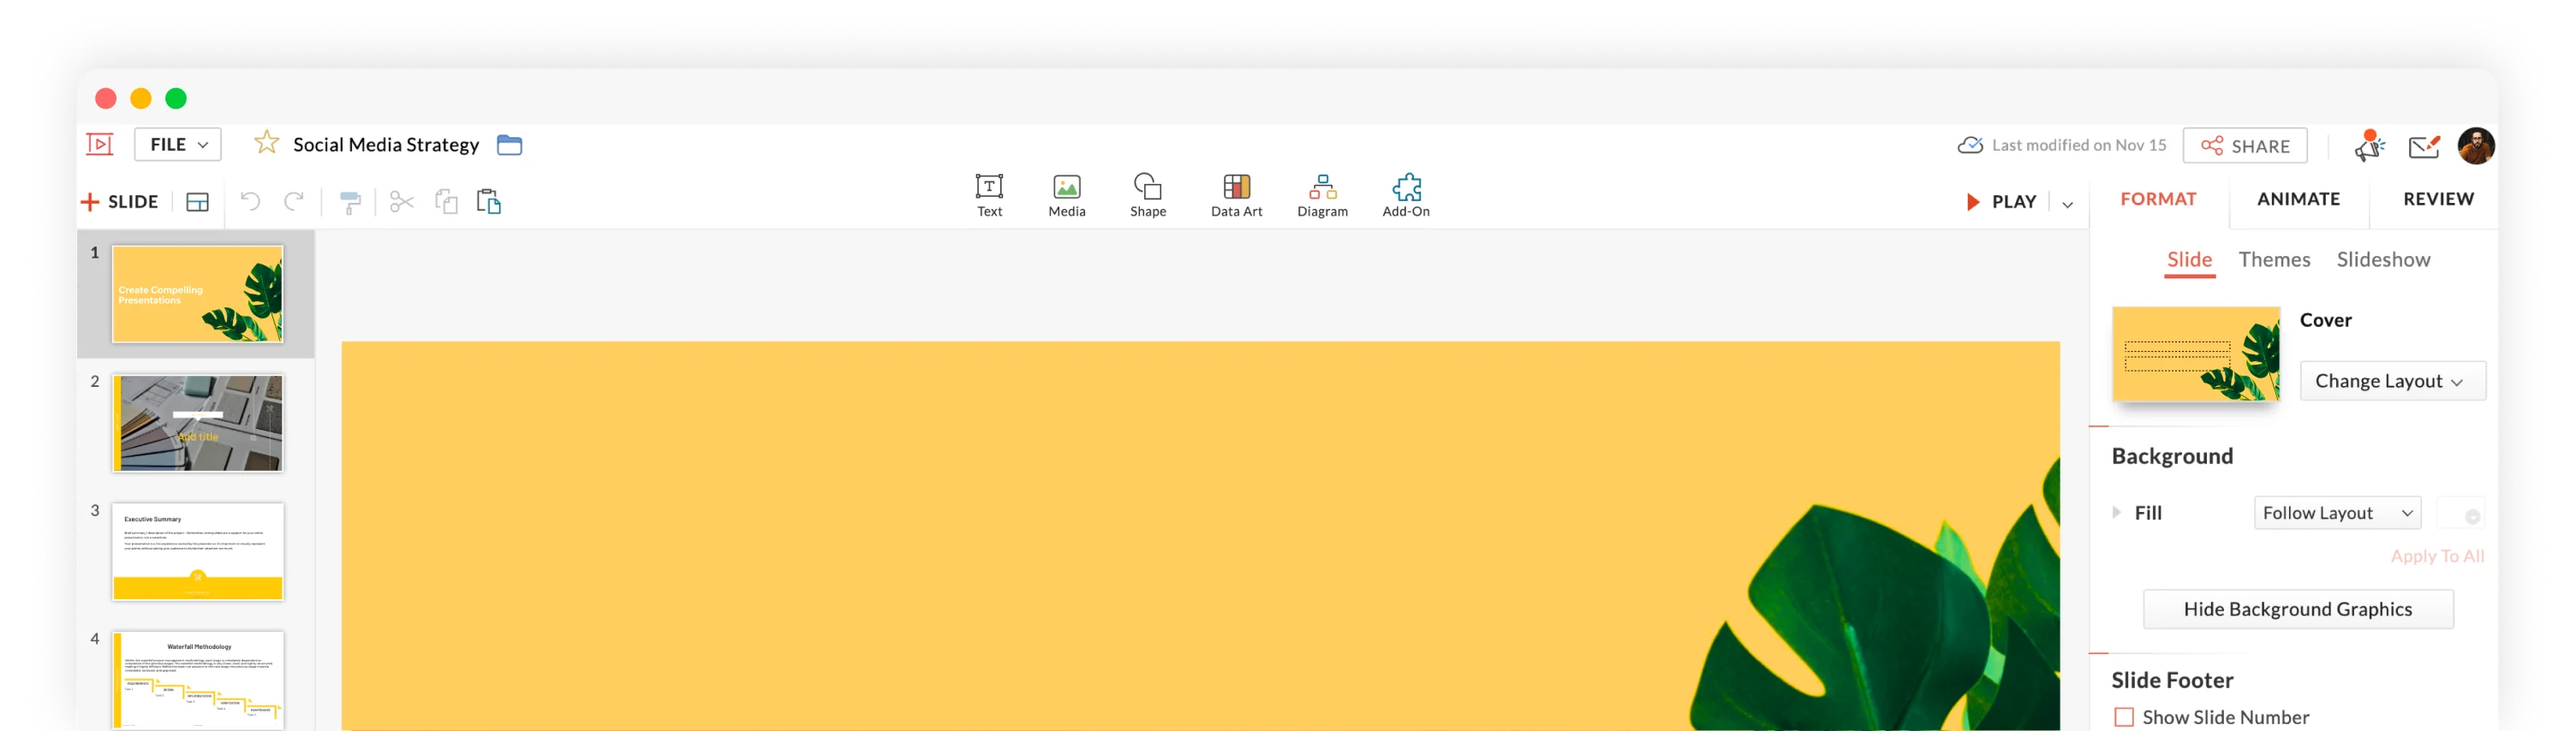Click the fill color swatch
This screenshot has height=731, width=2576.
[2461, 513]
